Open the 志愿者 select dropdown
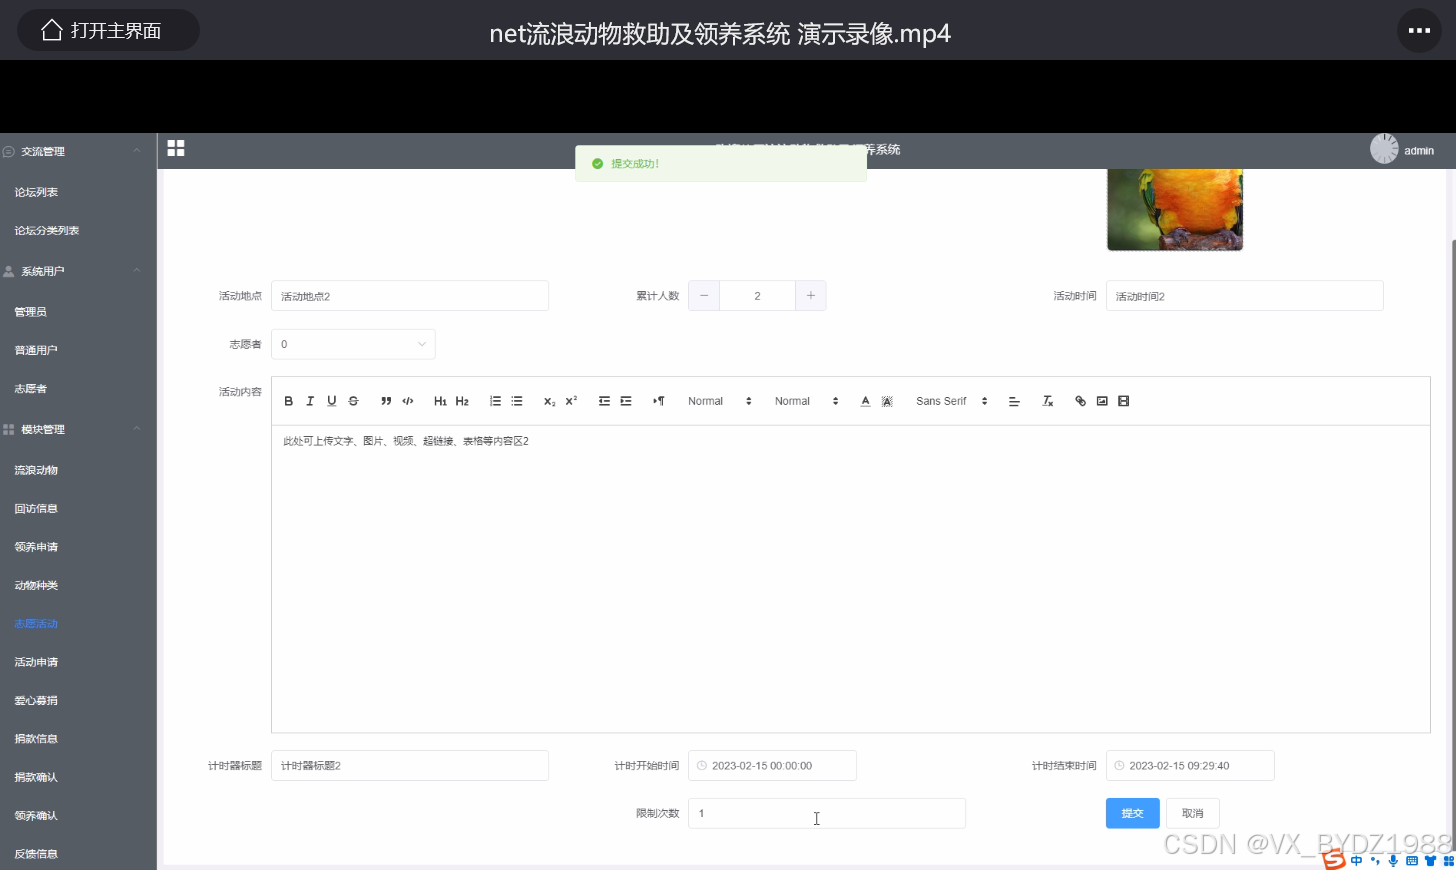1456x870 pixels. [x=353, y=344]
